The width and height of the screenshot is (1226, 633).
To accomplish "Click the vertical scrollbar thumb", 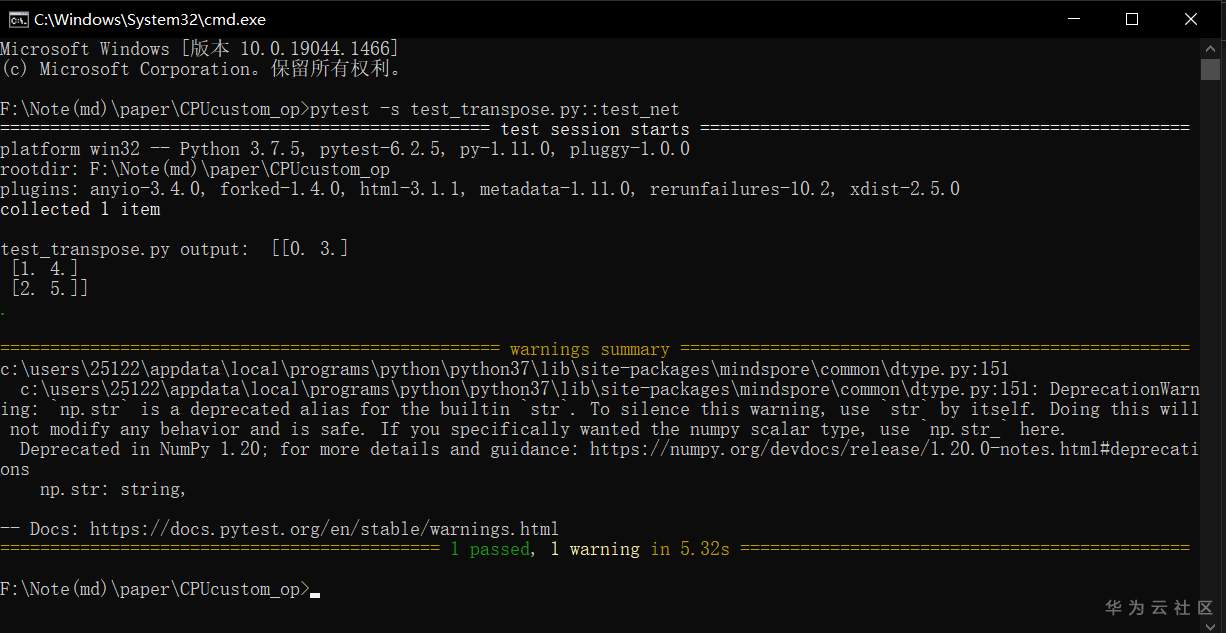I will [x=1210, y=69].
